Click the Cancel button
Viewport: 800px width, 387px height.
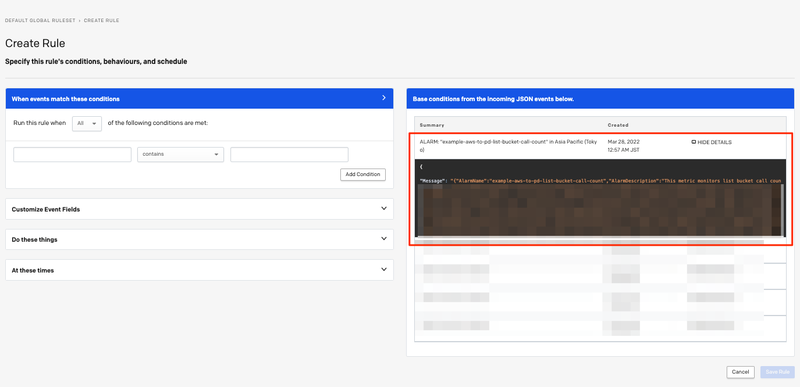[740, 372]
